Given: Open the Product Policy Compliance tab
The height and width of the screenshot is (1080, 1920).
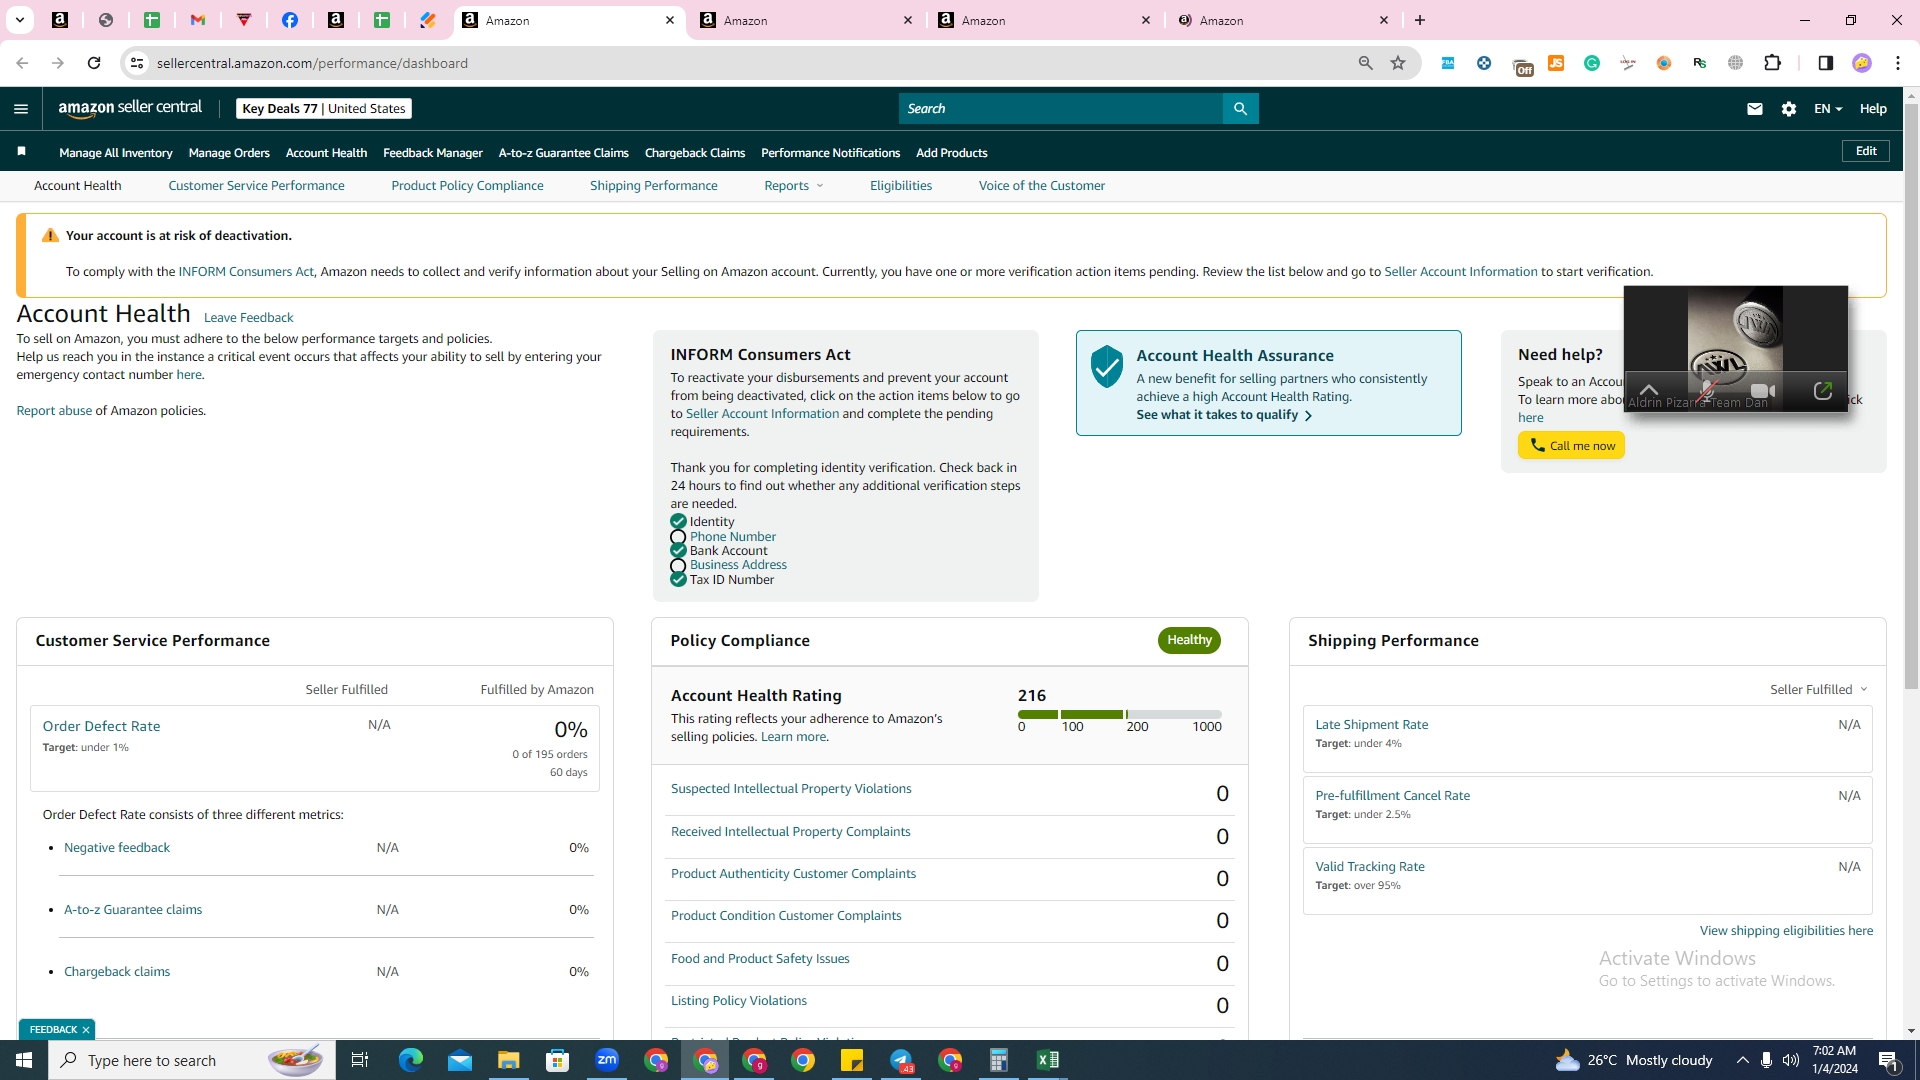Looking at the screenshot, I should pyautogui.click(x=467, y=186).
